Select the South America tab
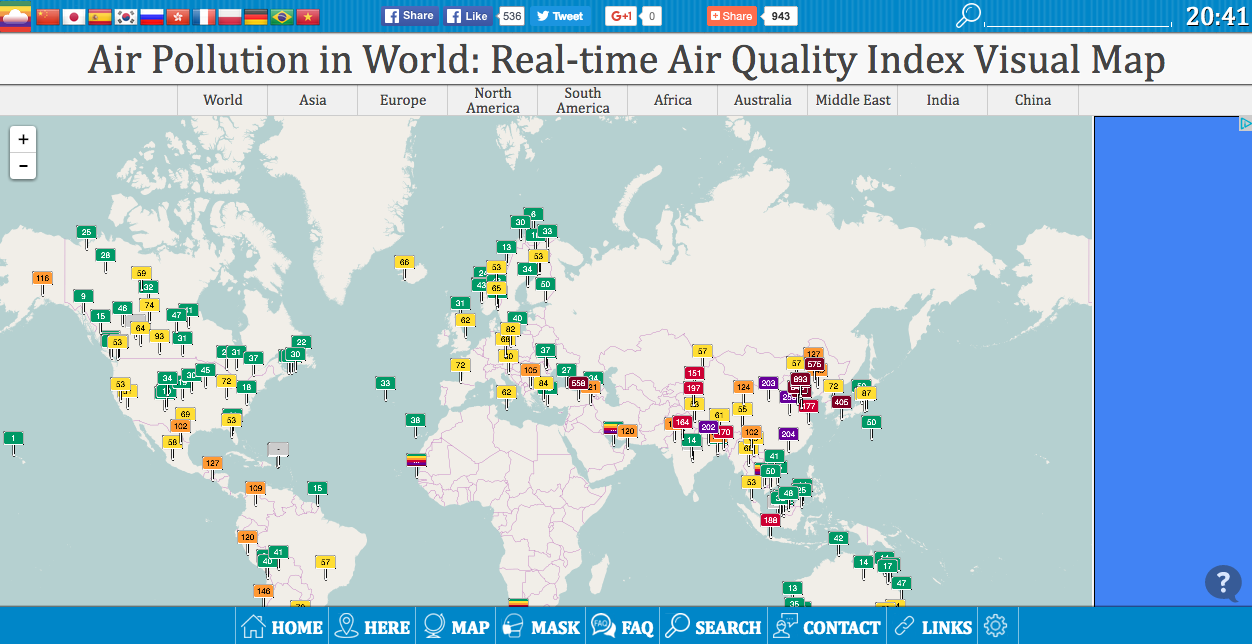 (582, 100)
